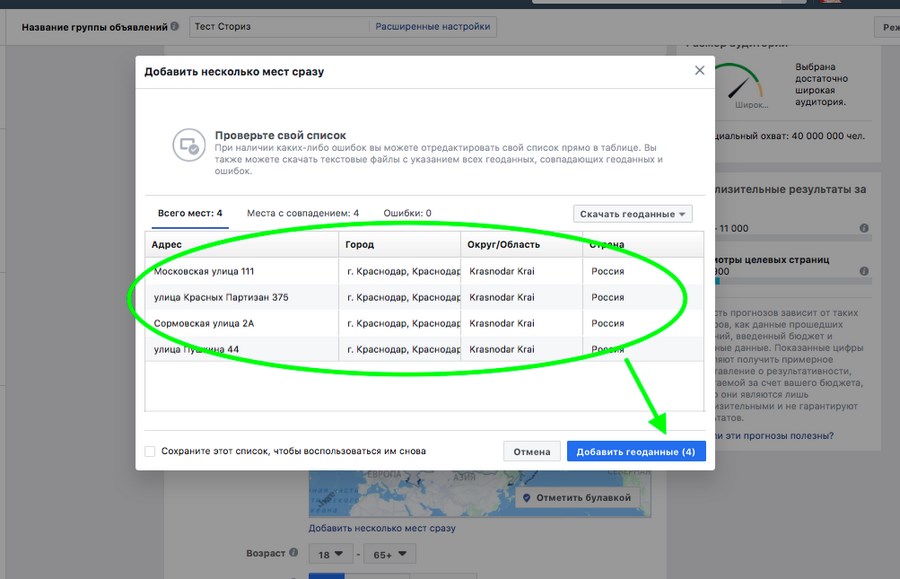Click info icon next to Возраст label

coord(293,553)
